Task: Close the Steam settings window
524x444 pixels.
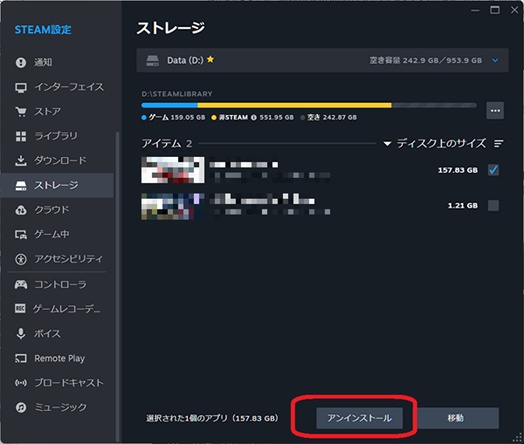Action: tap(515, 10)
